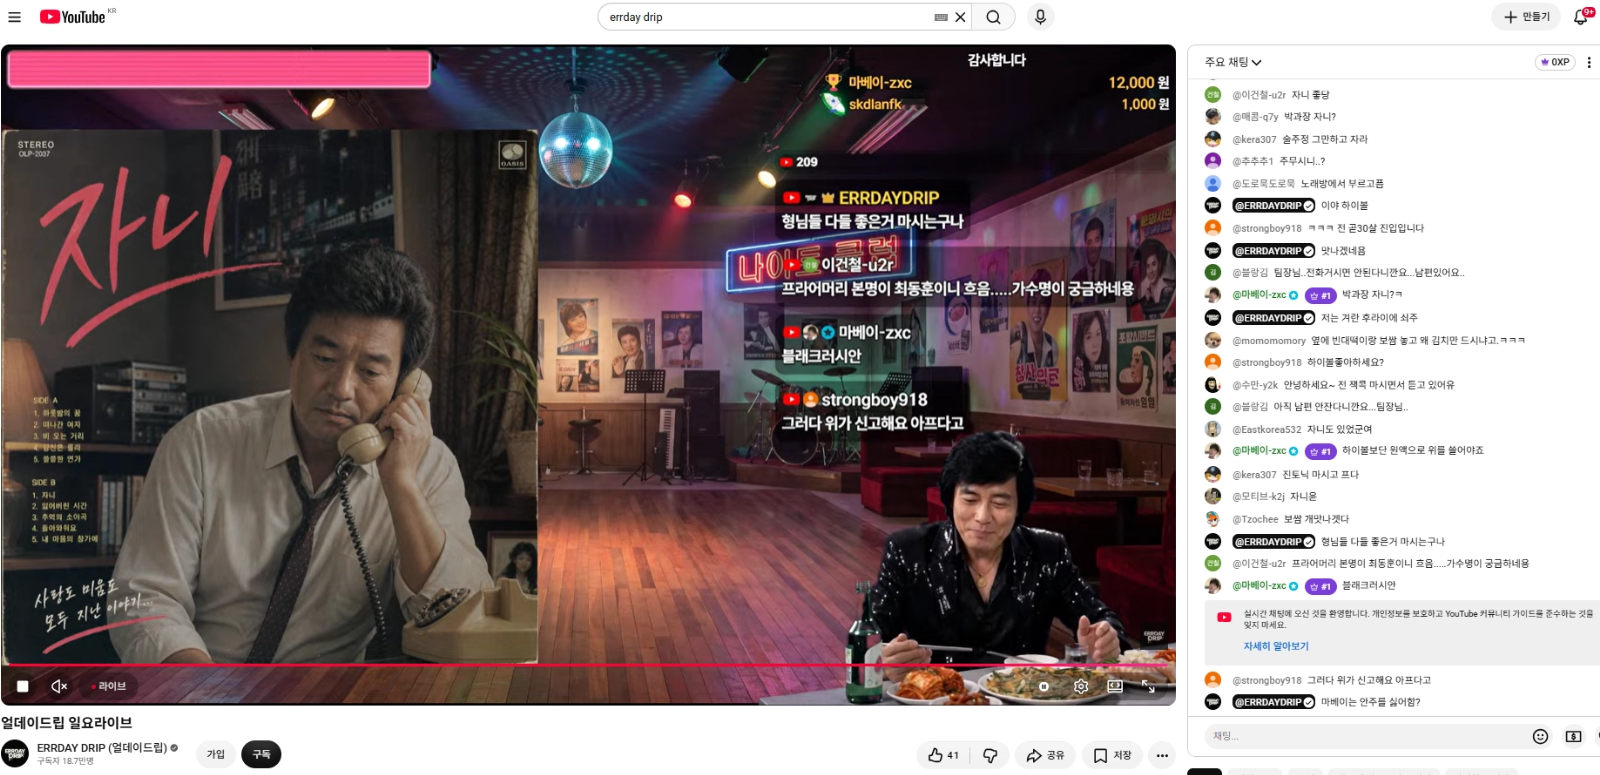Image resolution: width=1600 pixels, height=775 pixels.
Task: Subscribe with the 구독 button
Action: pyautogui.click(x=261, y=754)
